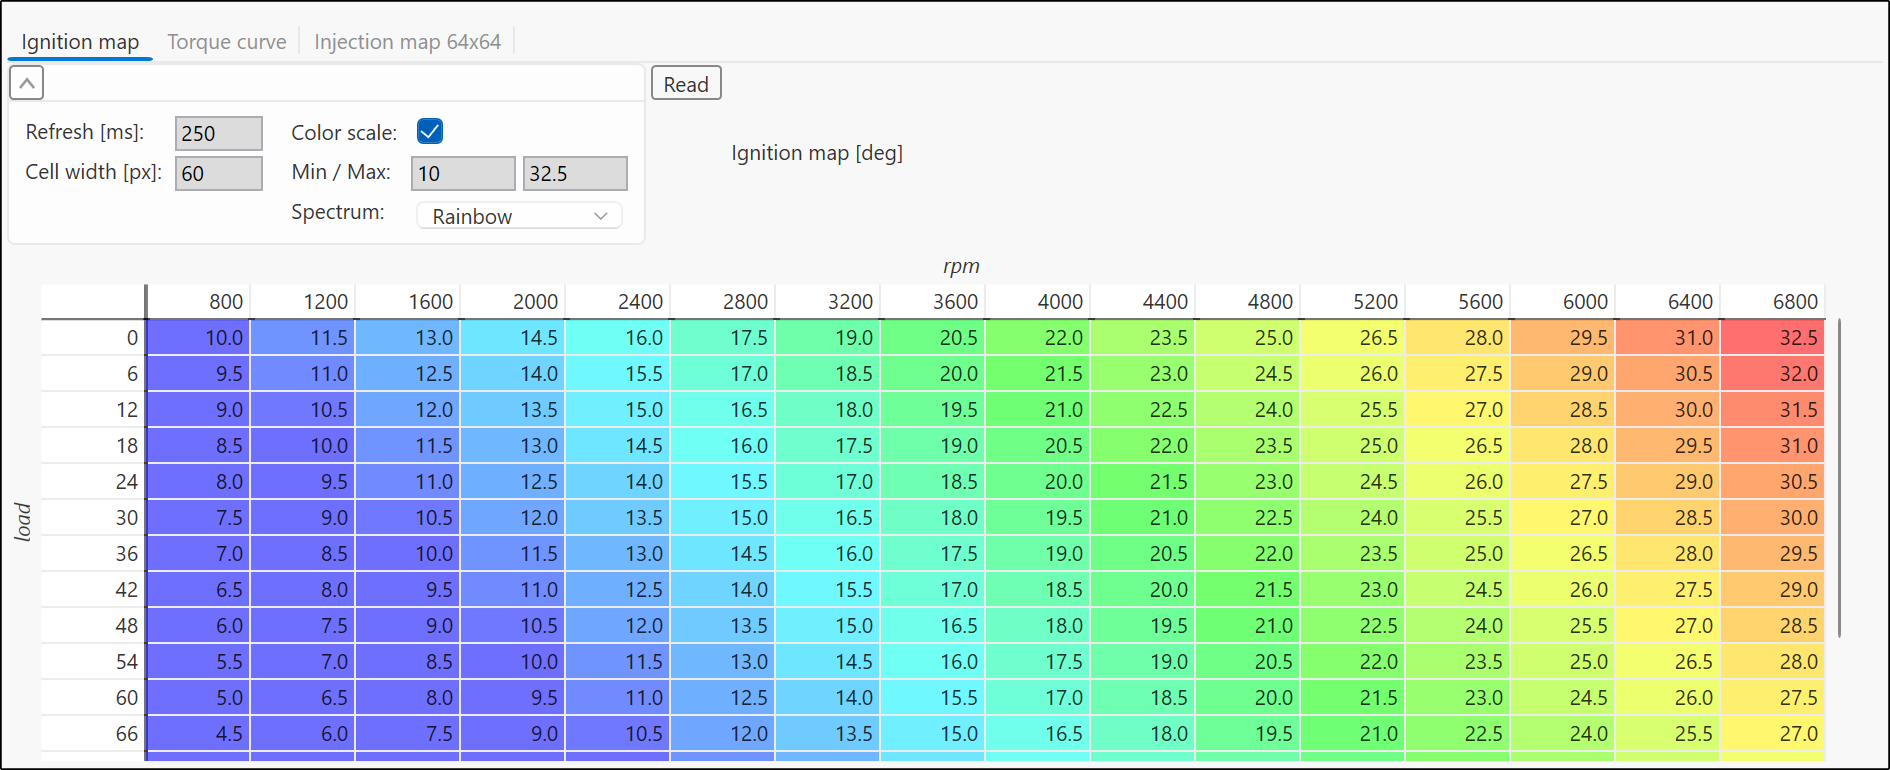Image resolution: width=1890 pixels, height=770 pixels.
Task: Select cell 22.0 at load 36, 4800 rpm
Action: tap(1248, 554)
